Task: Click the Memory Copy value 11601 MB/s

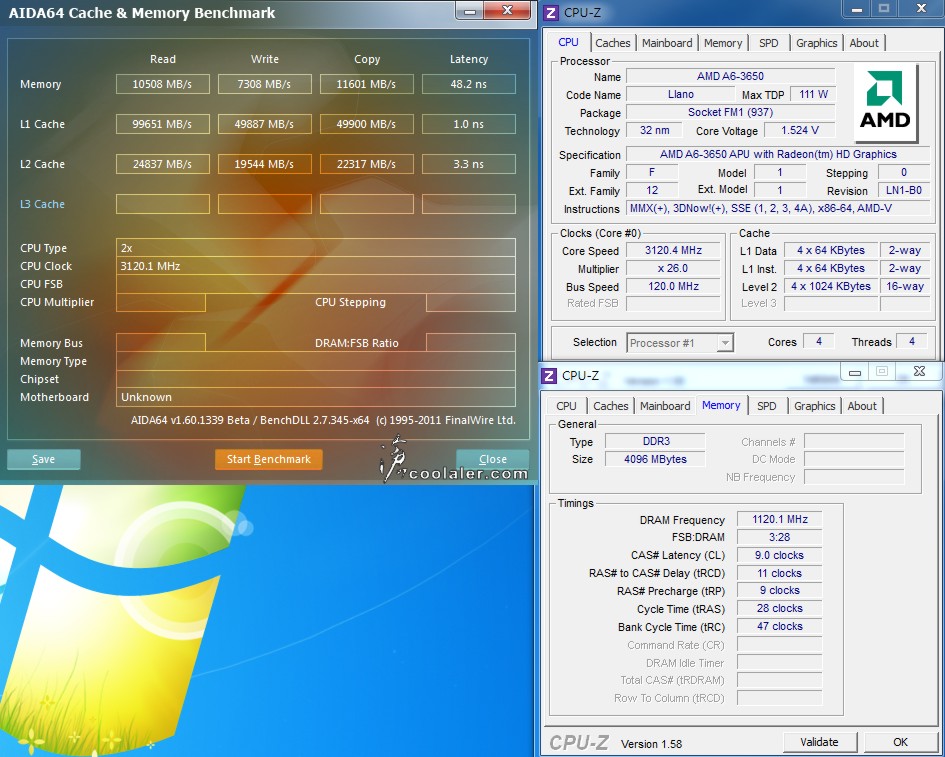Action: (366, 84)
